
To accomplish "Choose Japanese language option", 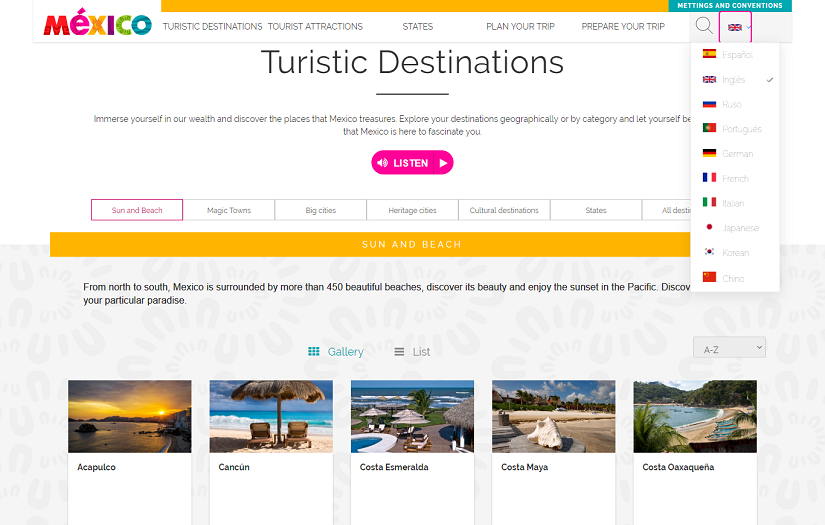I will [x=735, y=228].
